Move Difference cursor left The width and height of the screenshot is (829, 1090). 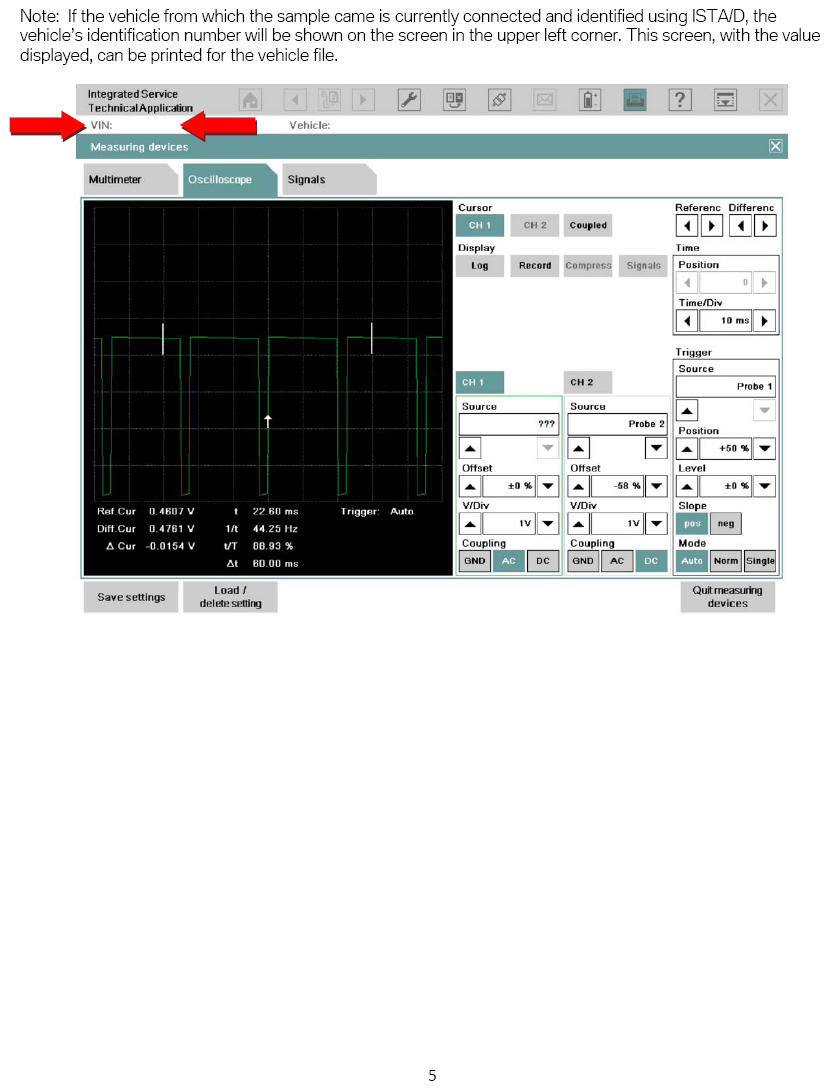pyautogui.click(x=741, y=226)
